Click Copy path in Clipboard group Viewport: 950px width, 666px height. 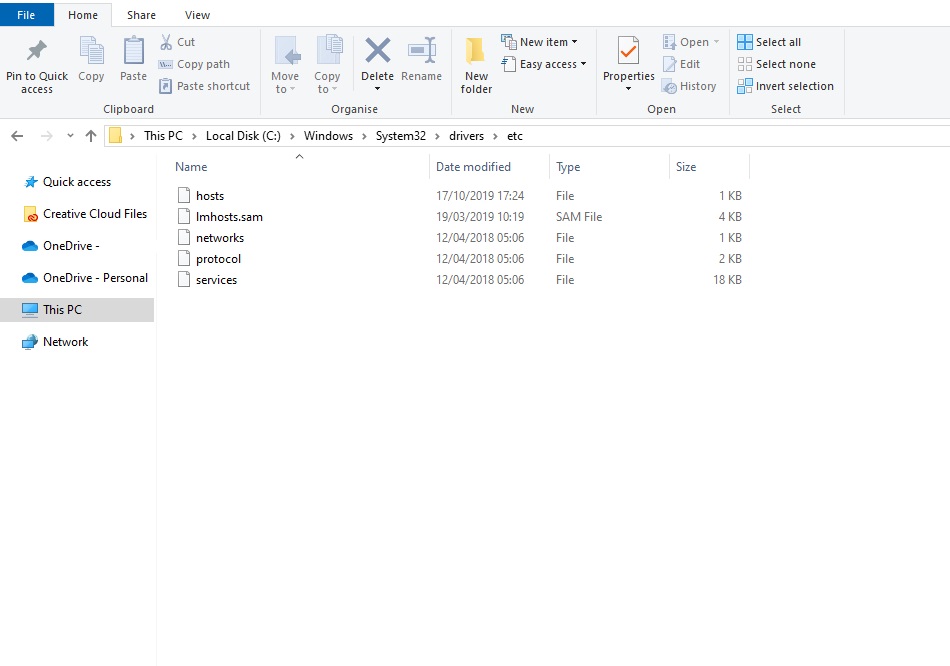194,64
